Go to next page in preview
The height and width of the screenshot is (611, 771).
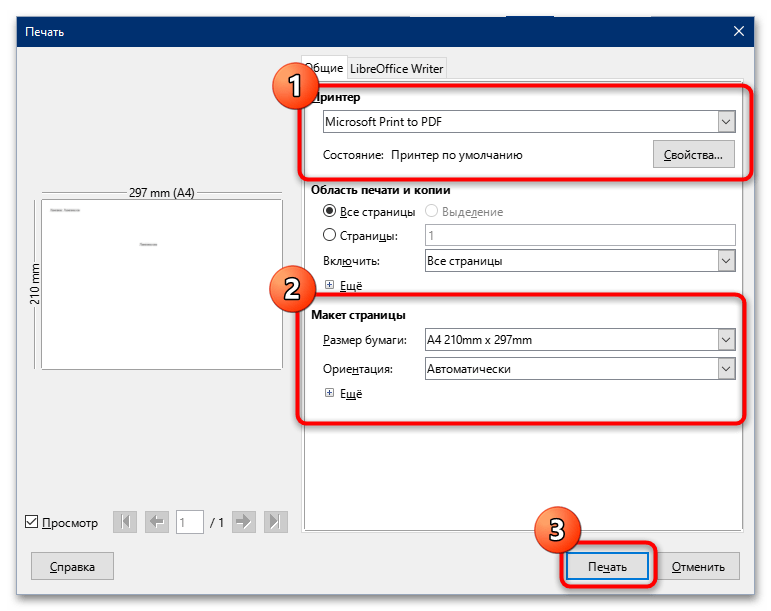243,522
